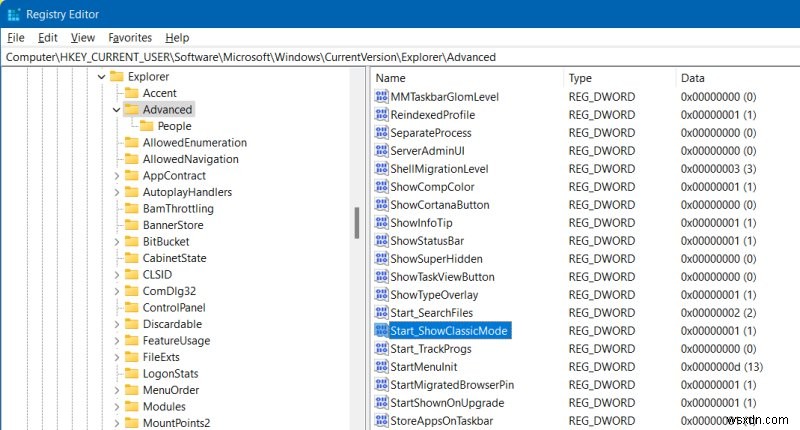Open the Favorites menu
The image size is (800, 430).
(130, 38)
